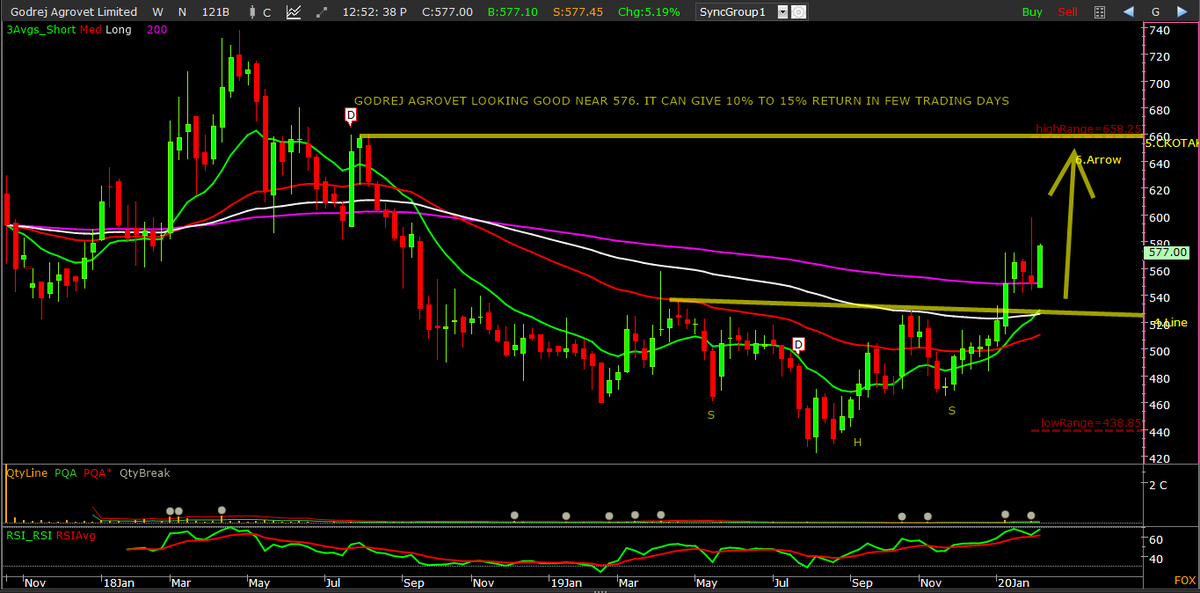The width and height of the screenshot is (1200, 593).
Task: Click the H head pattern label
Action: click(857, 441)
